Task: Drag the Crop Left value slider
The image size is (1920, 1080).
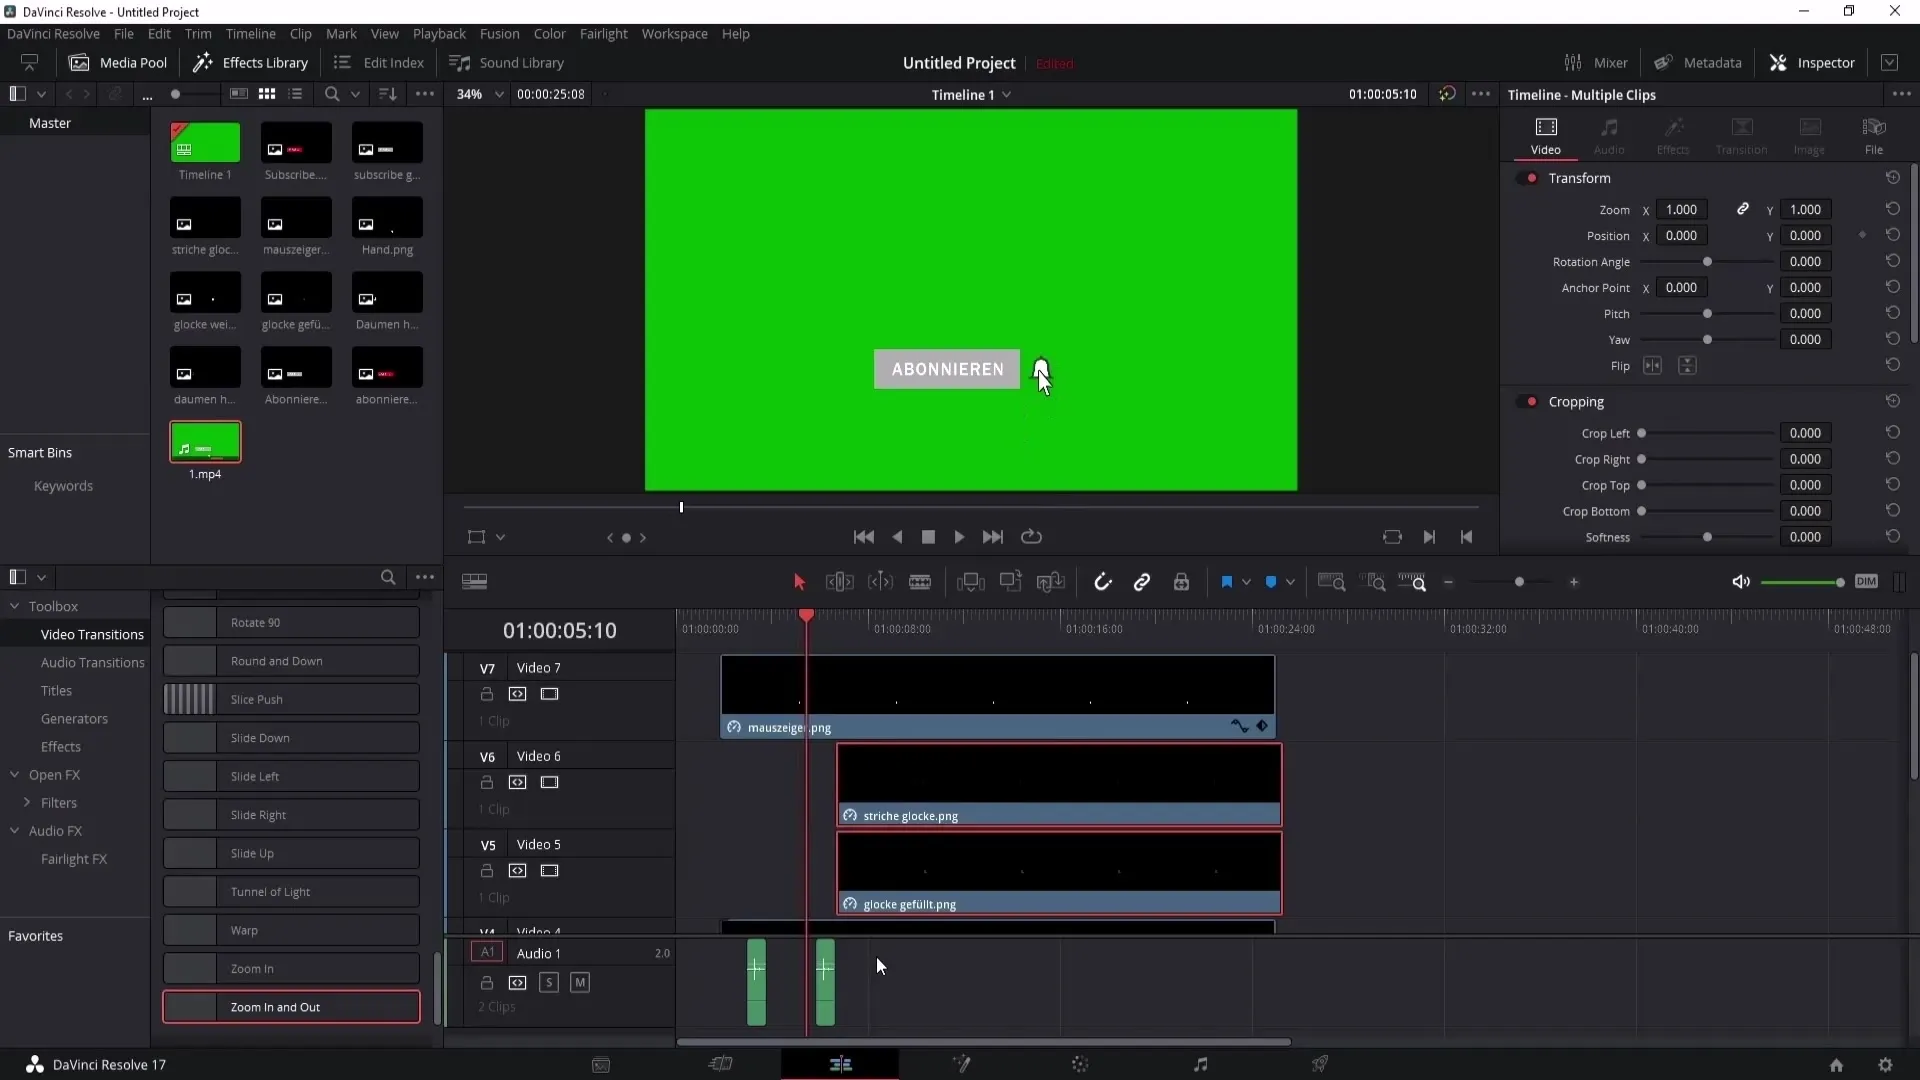Action: click(x=1642, y=433)
